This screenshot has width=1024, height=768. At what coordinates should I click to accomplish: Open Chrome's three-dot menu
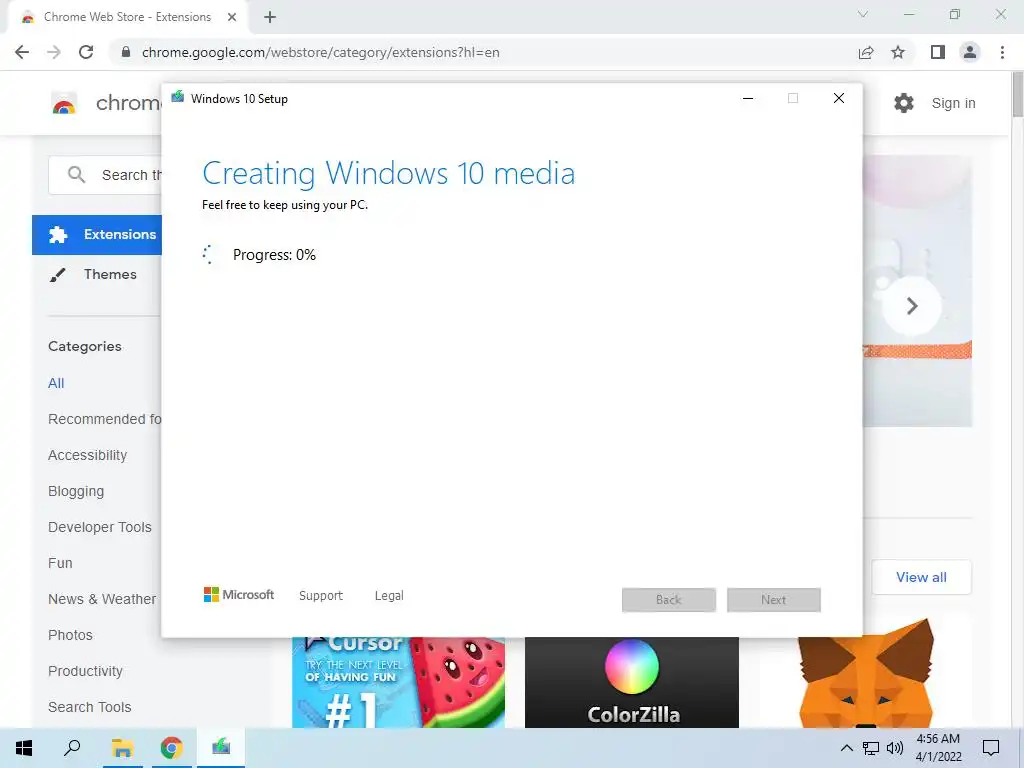point(1002,52)
